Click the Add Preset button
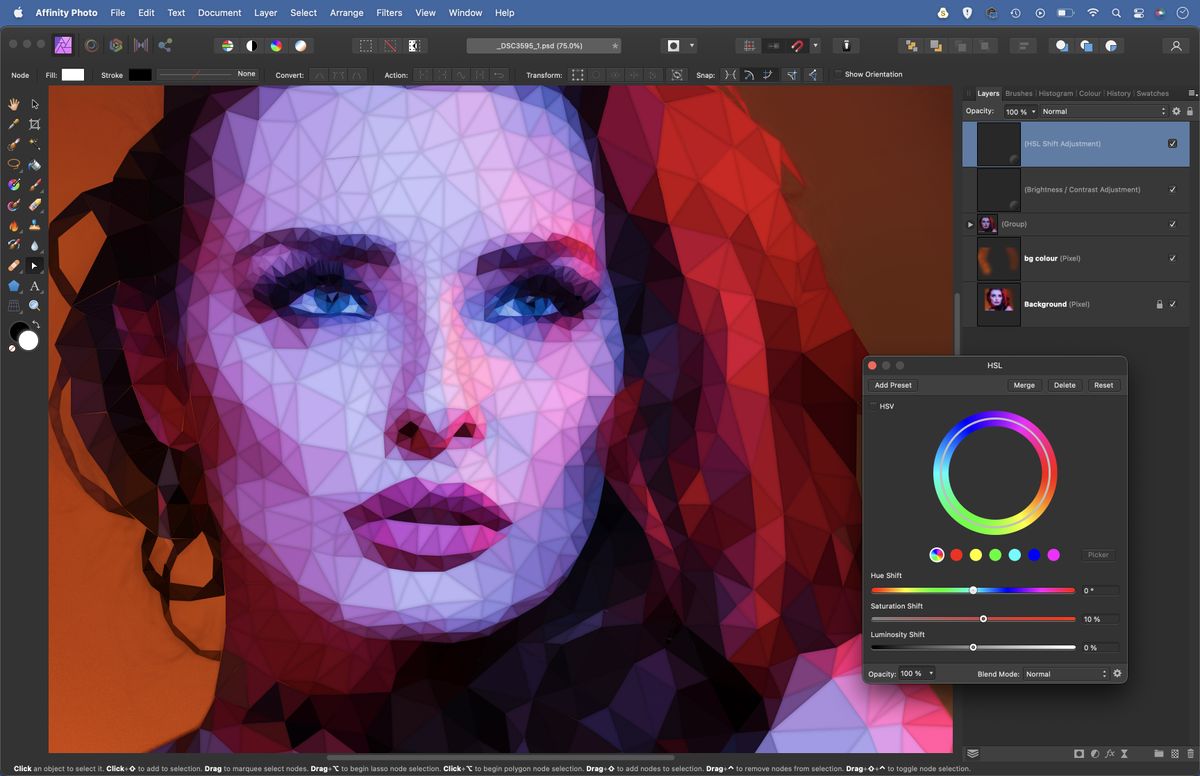 click(892, 385)
